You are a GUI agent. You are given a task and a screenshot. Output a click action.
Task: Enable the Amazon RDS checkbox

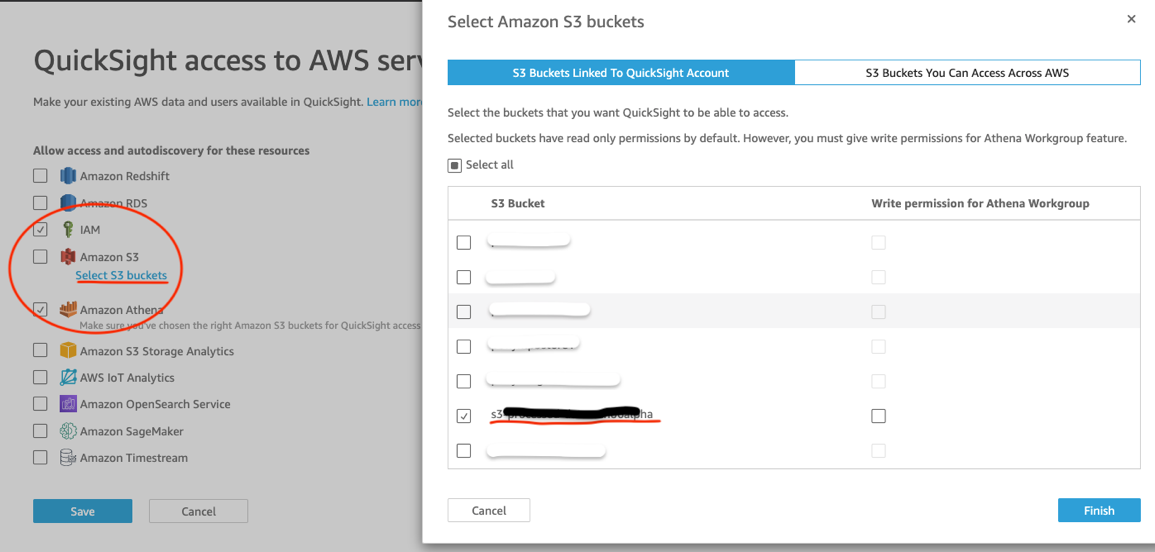41,203
